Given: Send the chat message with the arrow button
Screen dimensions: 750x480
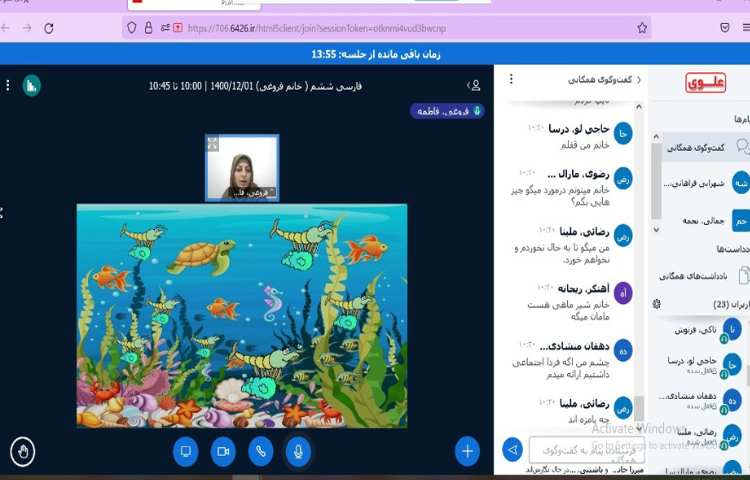Looking at the screenshot, I should (512, 450).
